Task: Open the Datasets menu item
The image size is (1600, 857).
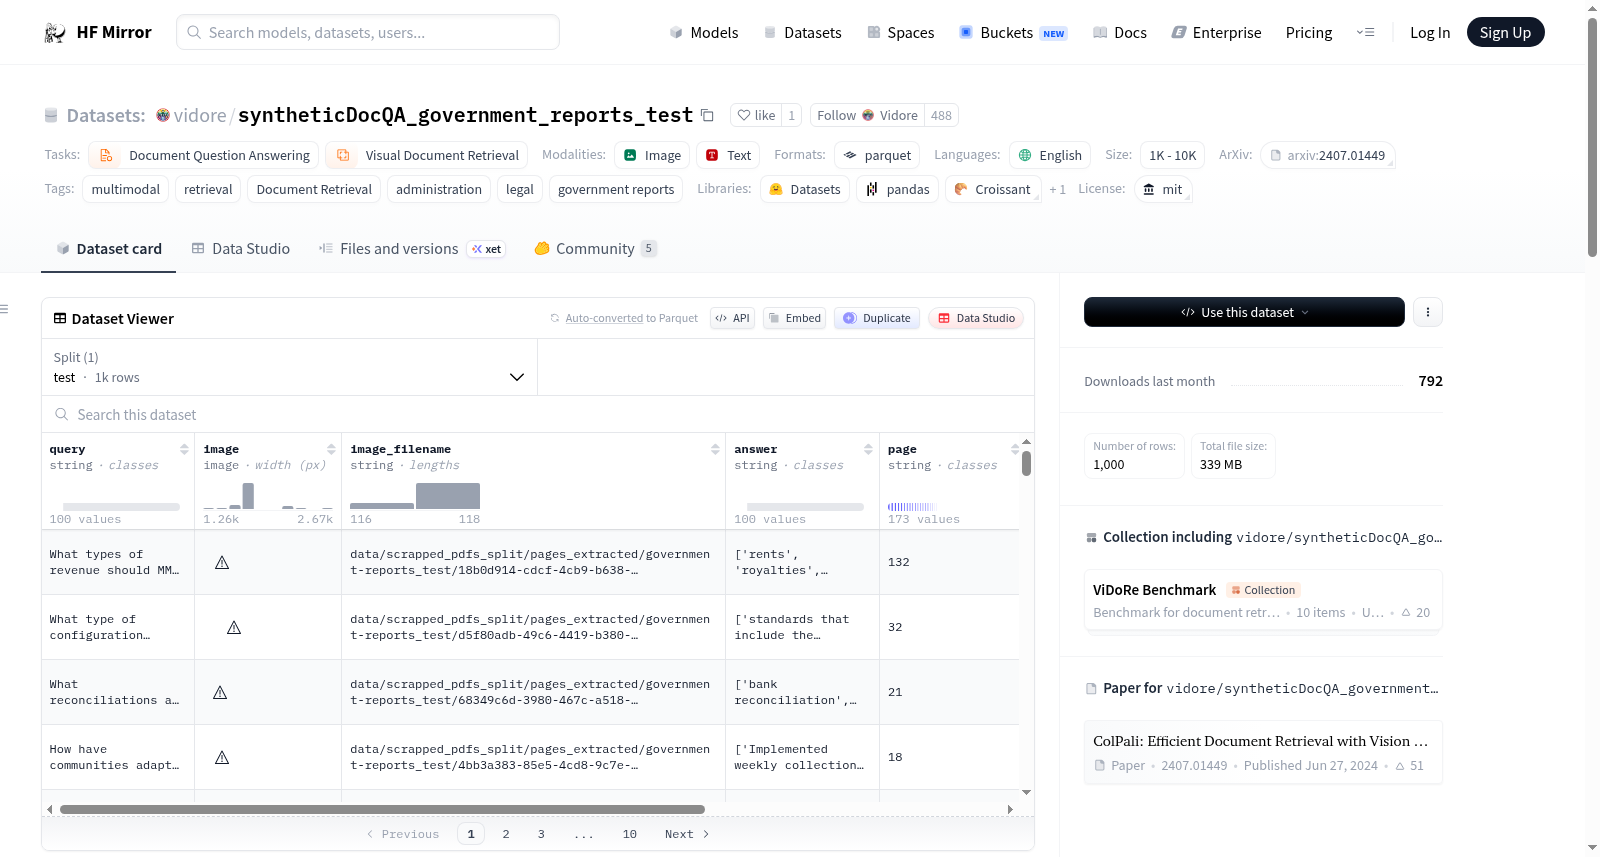Action: click(802, 32)
